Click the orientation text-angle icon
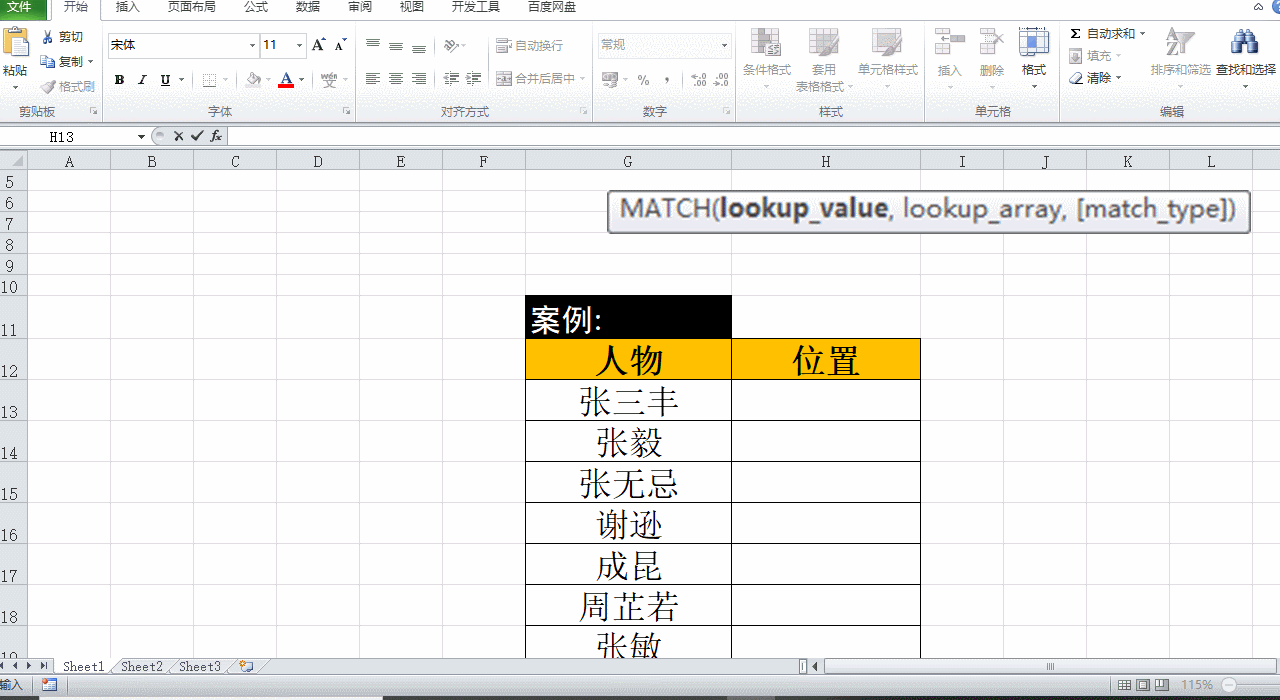Screen dimensions: 1280x700 450,45
